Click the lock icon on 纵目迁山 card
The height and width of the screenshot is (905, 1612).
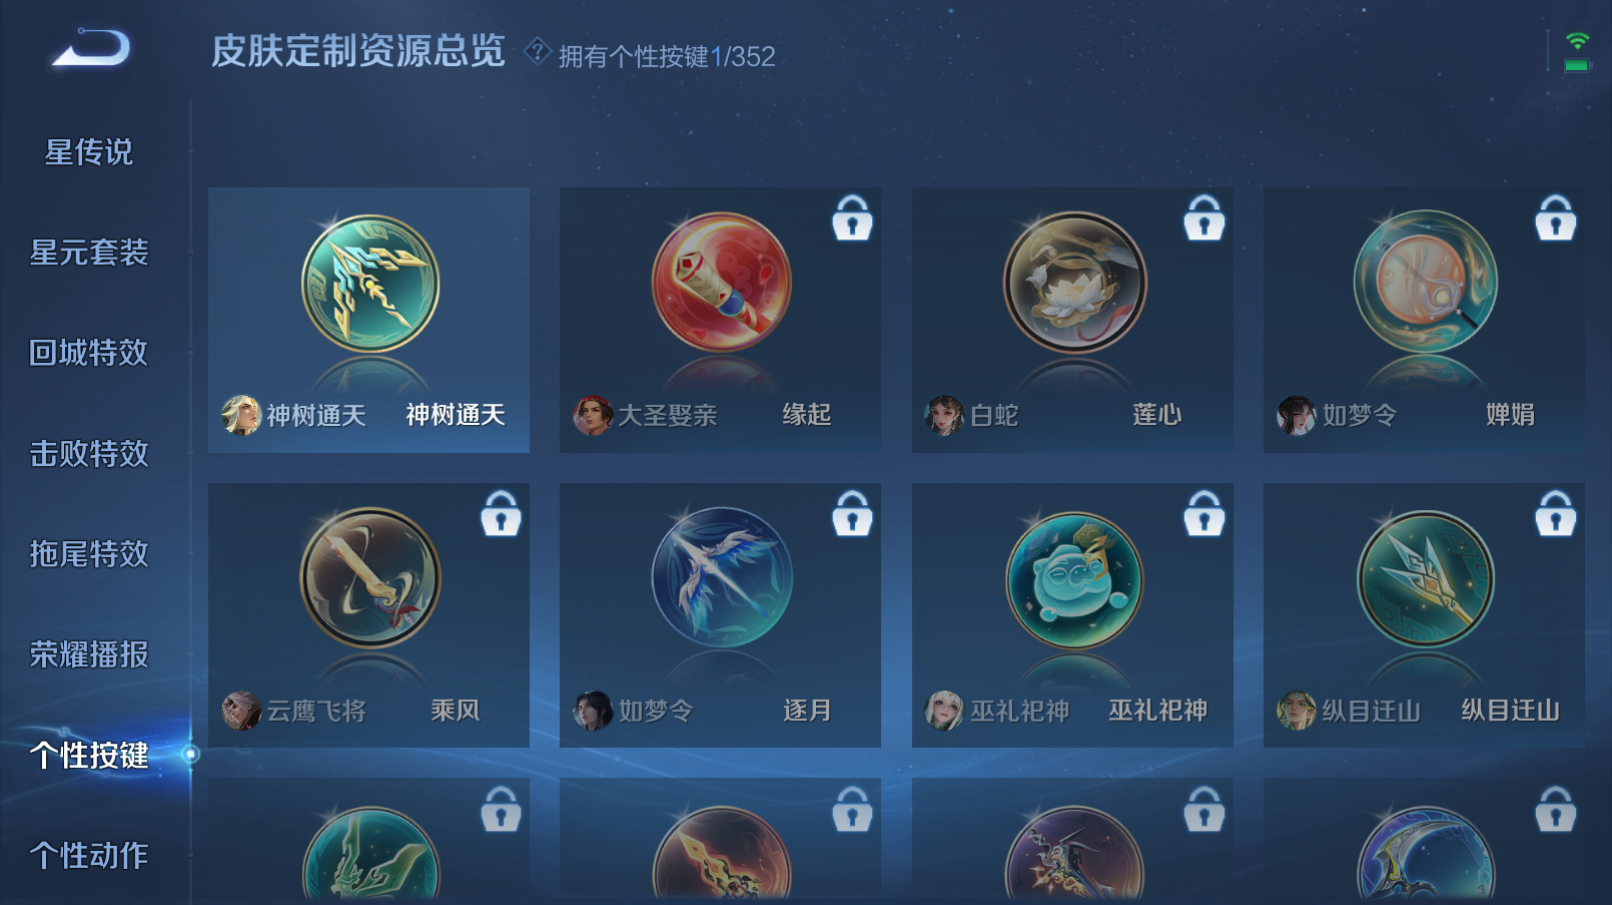[x=1555, y=514]
